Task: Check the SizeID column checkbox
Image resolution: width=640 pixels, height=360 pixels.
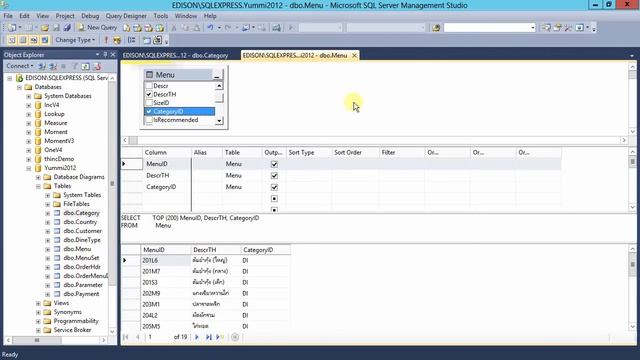Action: pos(149,103)
